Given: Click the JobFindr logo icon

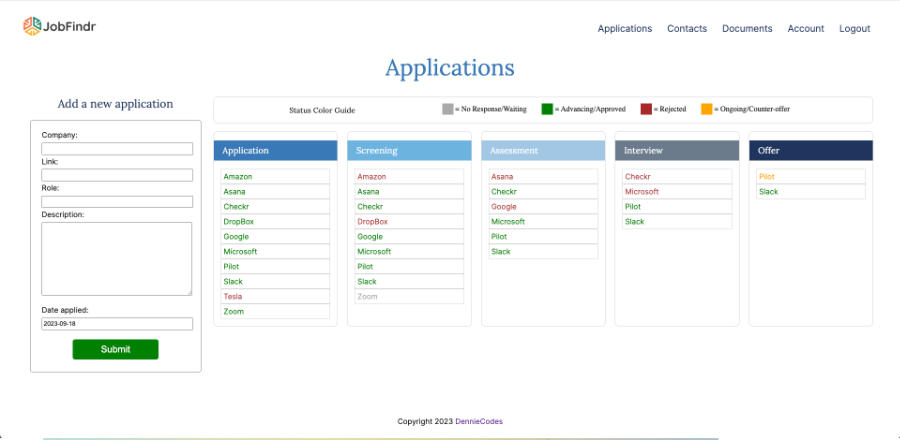Looking at the screenshot, I should pyautogui.click(x=32, y=26).
